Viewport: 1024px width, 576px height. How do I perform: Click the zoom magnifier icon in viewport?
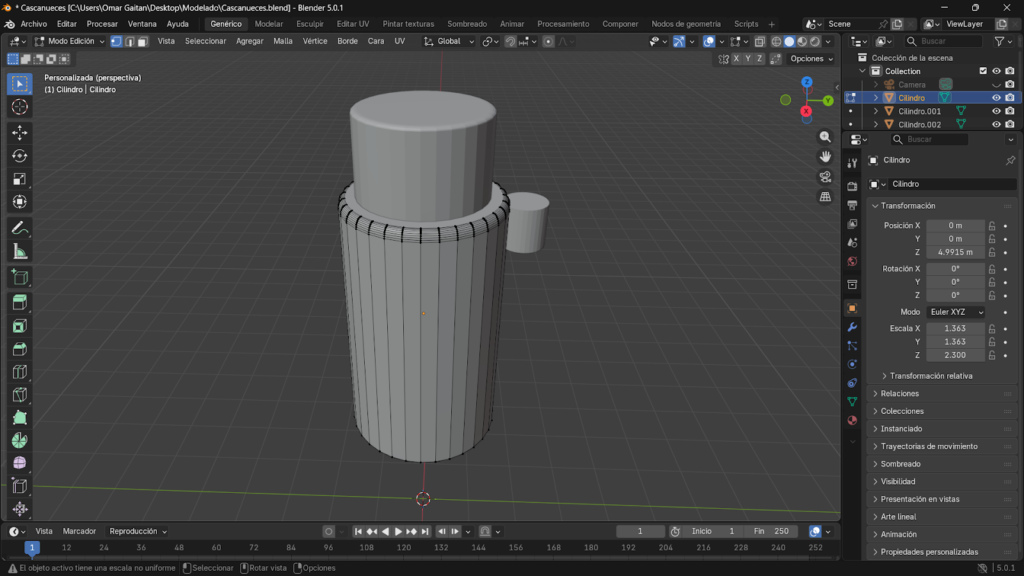pos(825,137)
